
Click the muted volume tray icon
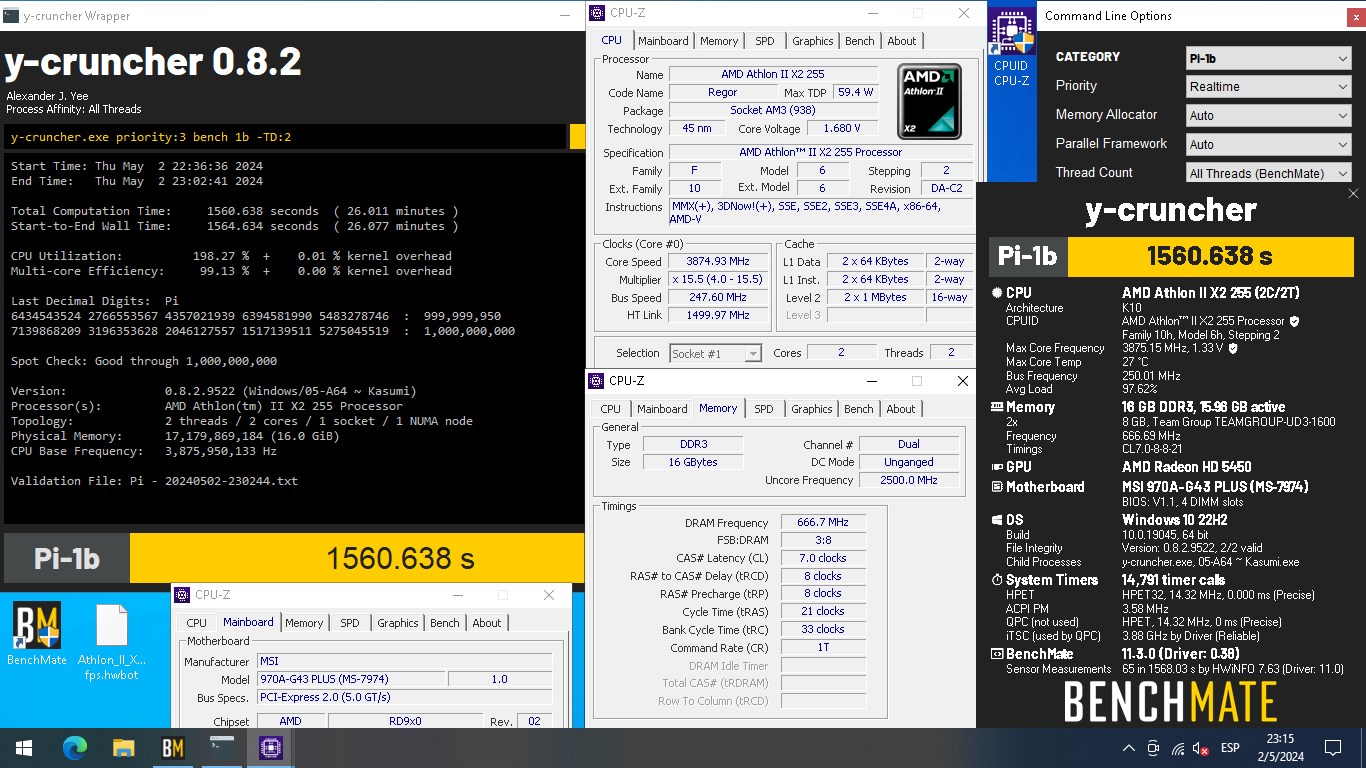(1201, 748)
